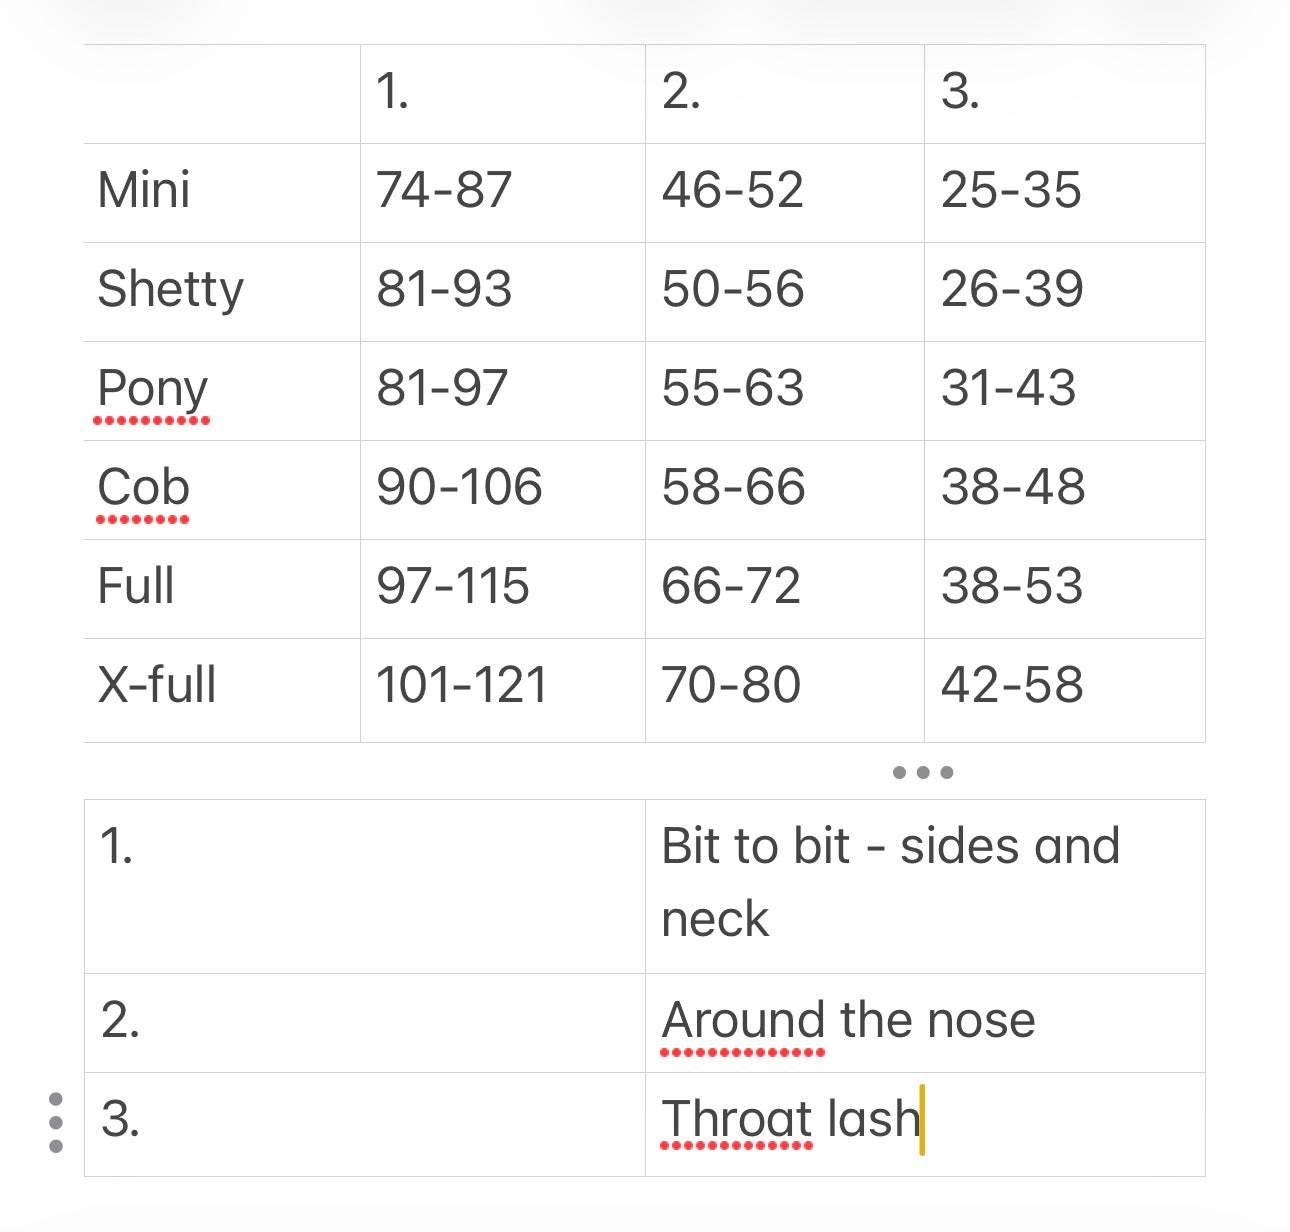Tap the underlined word Cob
1290x1232 pixels.
[143, 487]
